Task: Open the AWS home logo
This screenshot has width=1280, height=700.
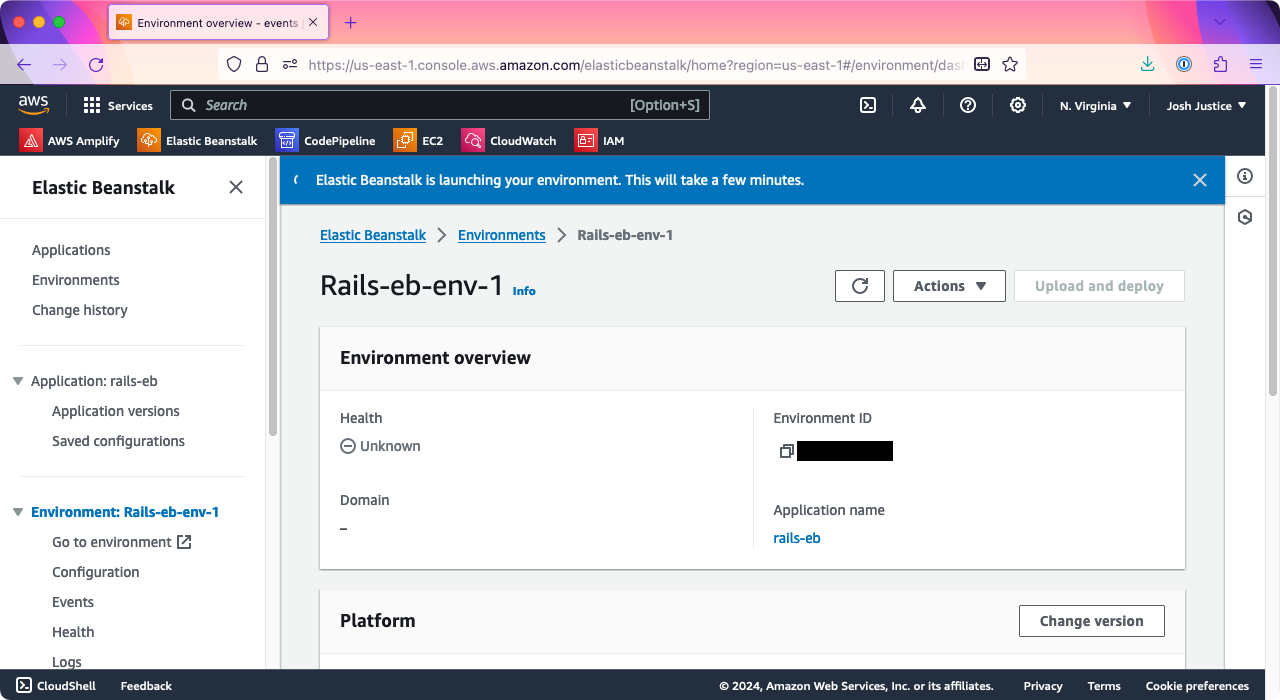Action: tap(33, 104)
